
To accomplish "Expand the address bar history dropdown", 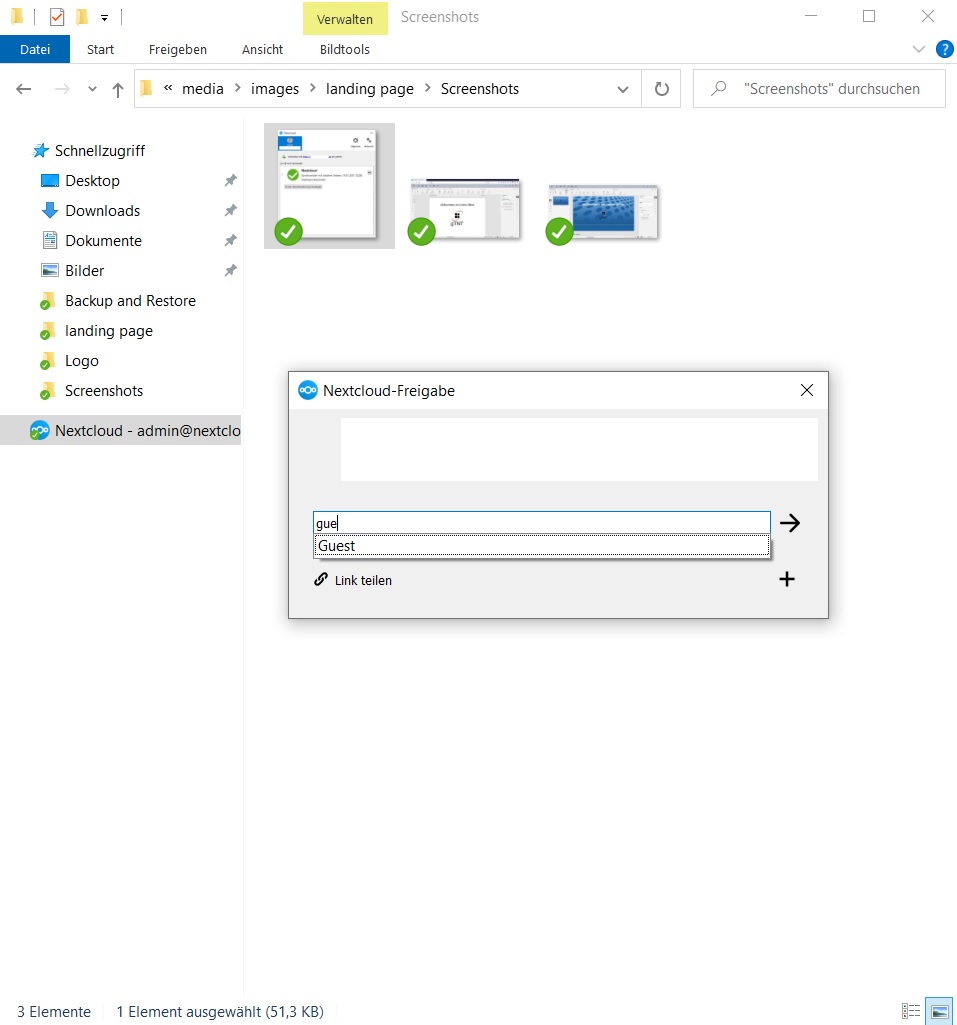I will point(623,89).
